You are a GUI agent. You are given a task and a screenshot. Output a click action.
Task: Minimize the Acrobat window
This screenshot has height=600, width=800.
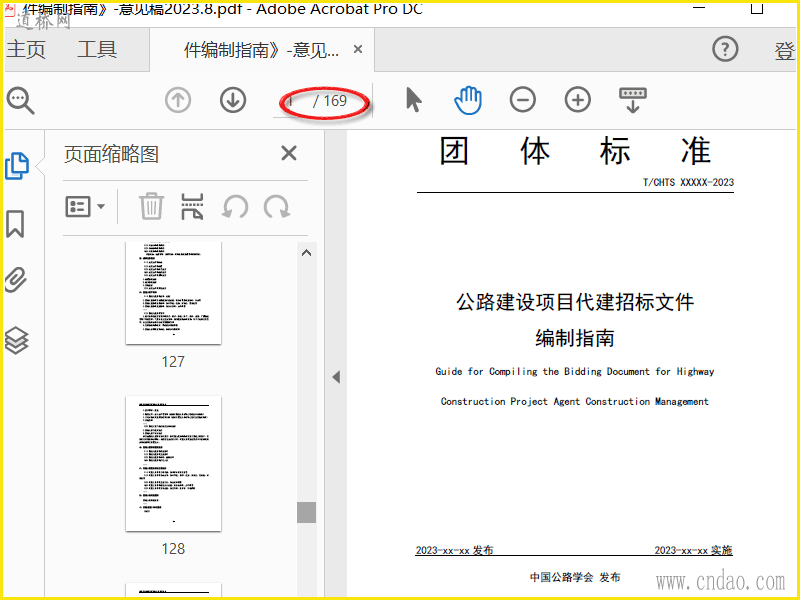tap(699, 7)
